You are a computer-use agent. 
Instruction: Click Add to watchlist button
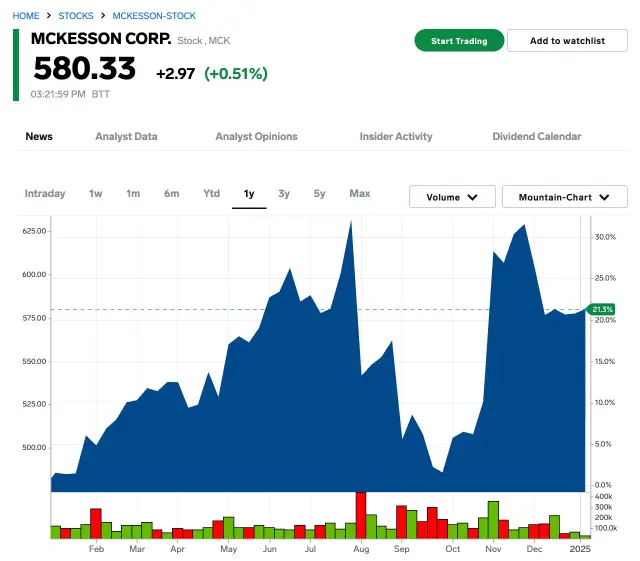pos(567,41)
